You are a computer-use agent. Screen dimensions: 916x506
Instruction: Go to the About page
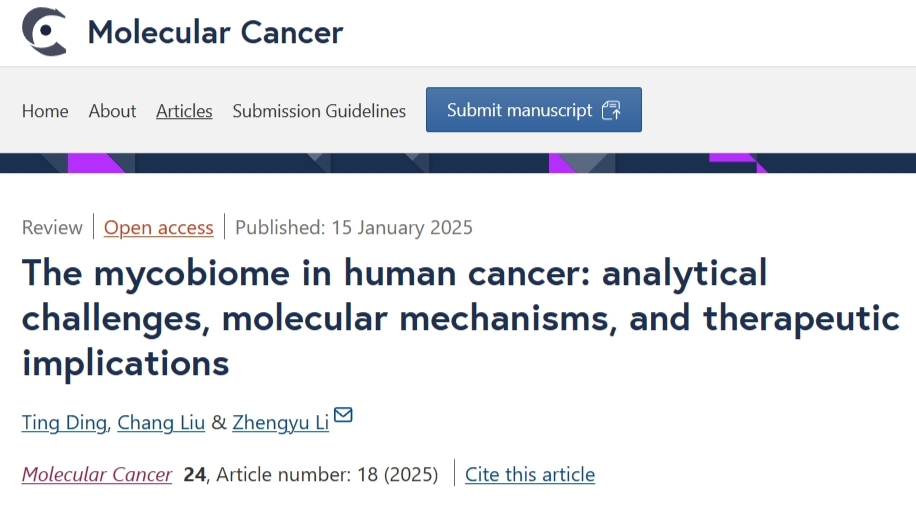pyautogui.click(x=112, y=110)
